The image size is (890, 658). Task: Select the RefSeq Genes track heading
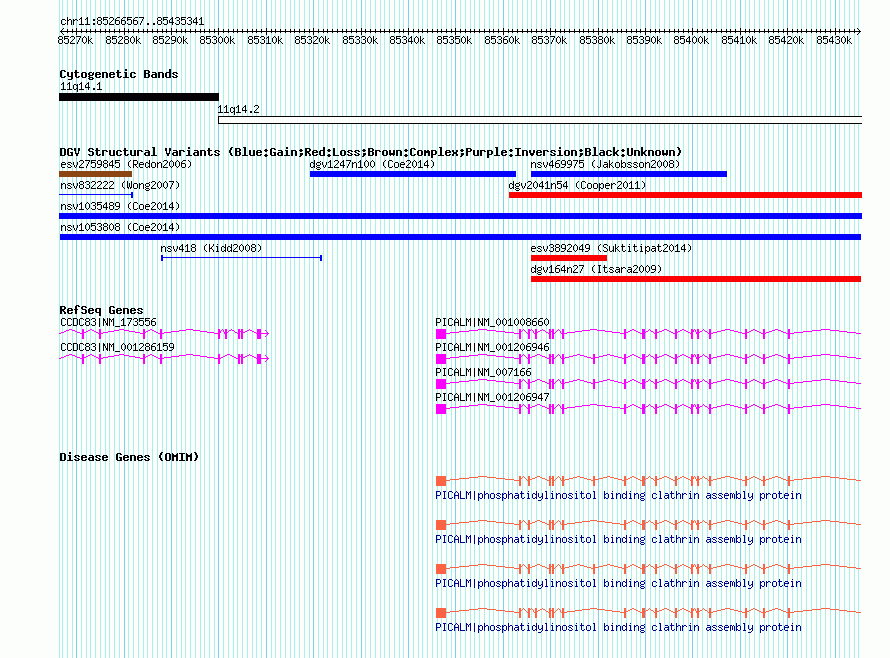coord(101,309)
